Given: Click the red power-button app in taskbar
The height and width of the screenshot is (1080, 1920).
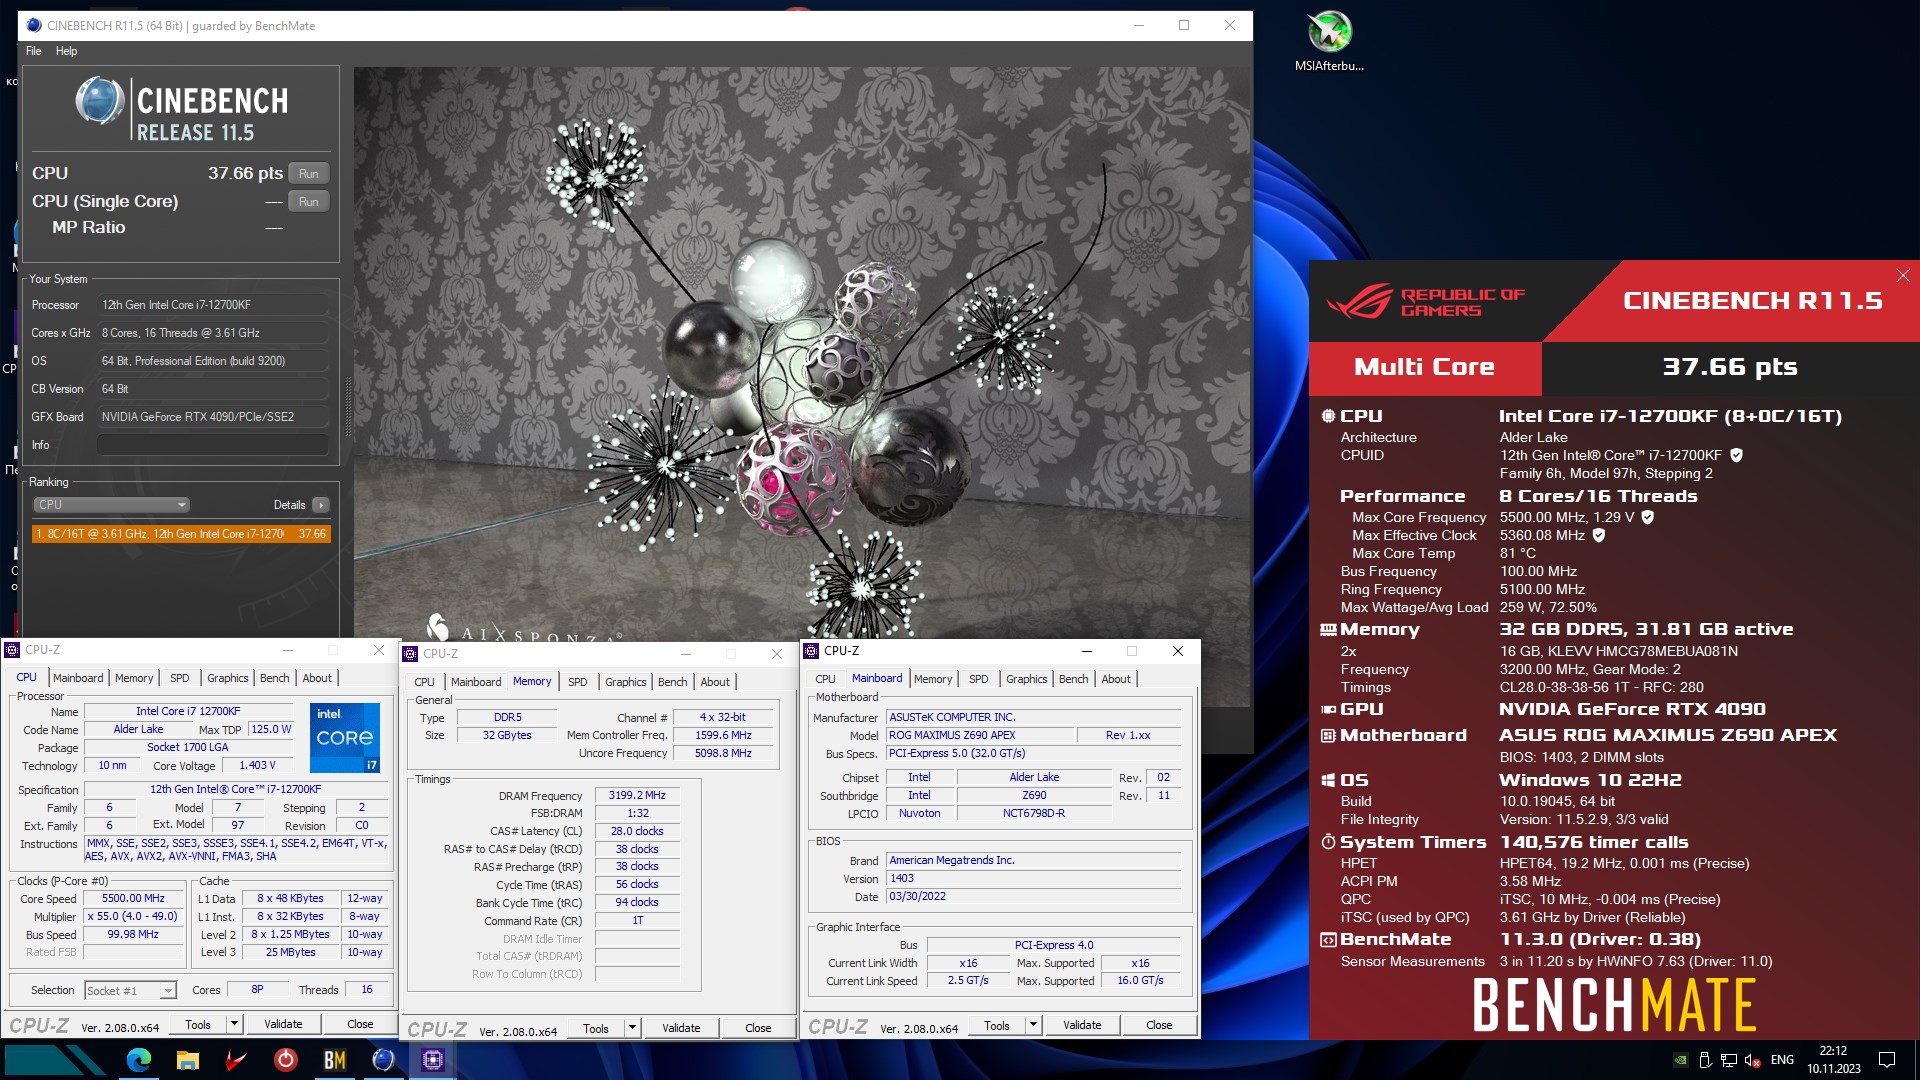Looking at the screenshot, I should 285,1060.
